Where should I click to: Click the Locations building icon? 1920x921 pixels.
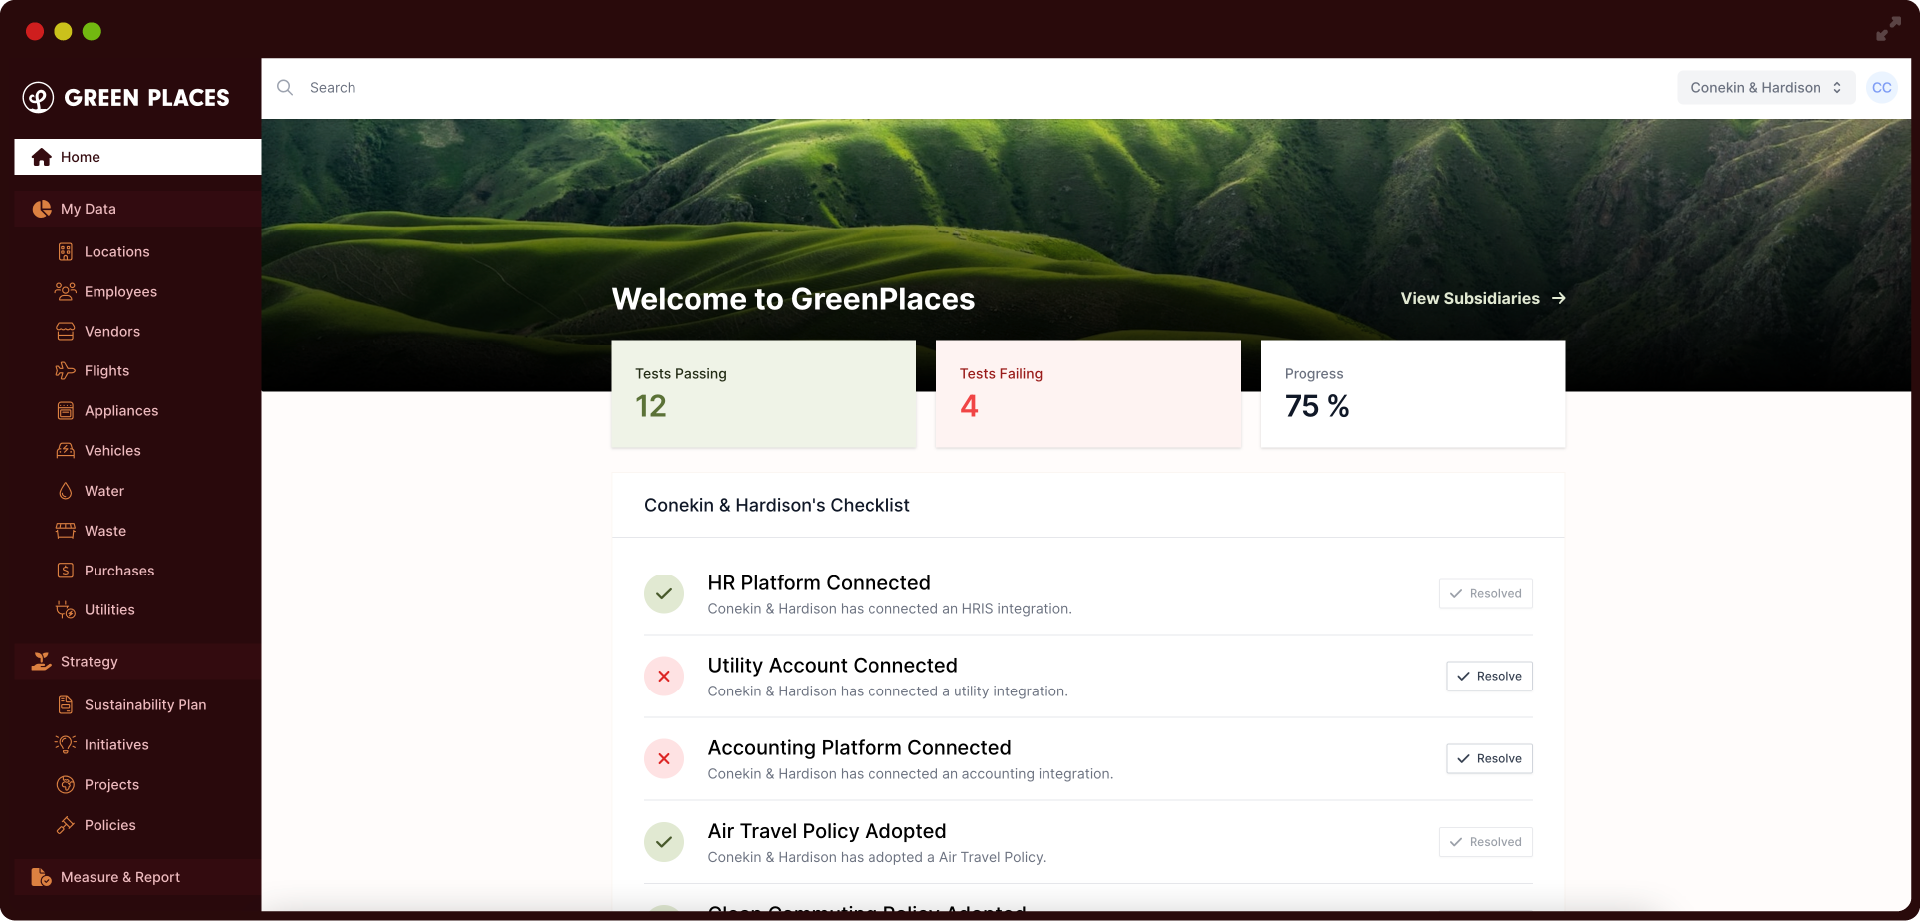[x=66, y=252]
